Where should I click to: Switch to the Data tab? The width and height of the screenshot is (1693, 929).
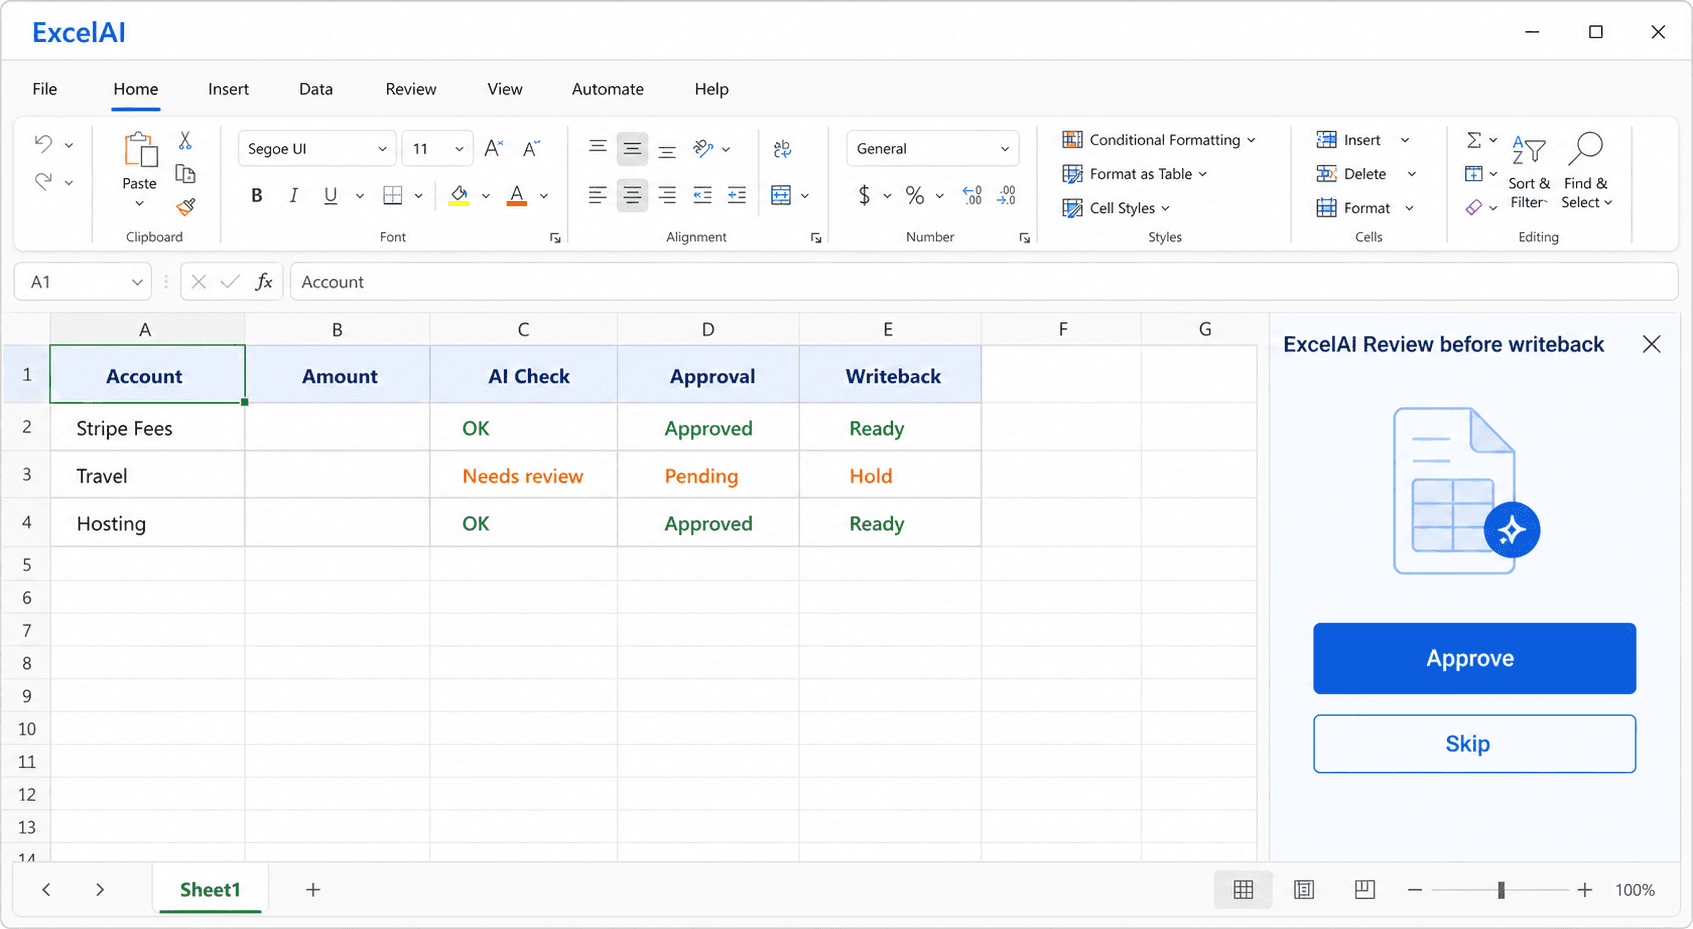click(x=316, y=89)
